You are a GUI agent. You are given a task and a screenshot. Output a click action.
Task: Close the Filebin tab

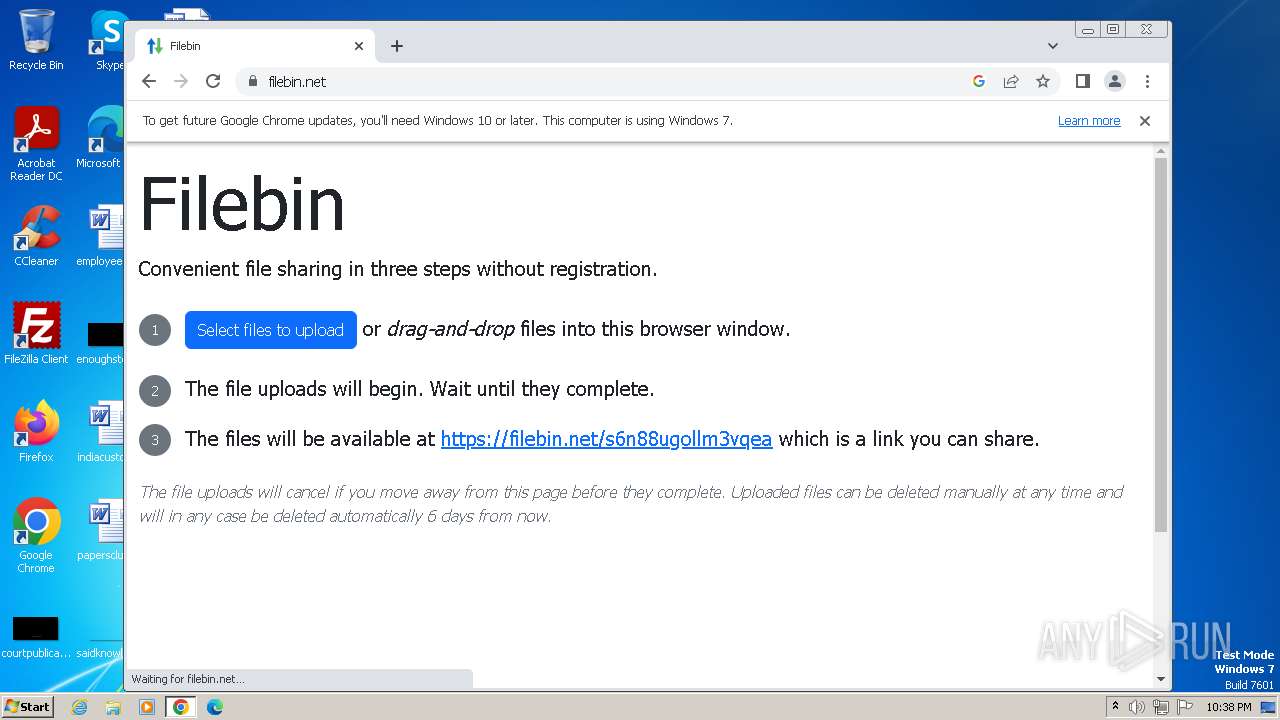click(359, 46)
